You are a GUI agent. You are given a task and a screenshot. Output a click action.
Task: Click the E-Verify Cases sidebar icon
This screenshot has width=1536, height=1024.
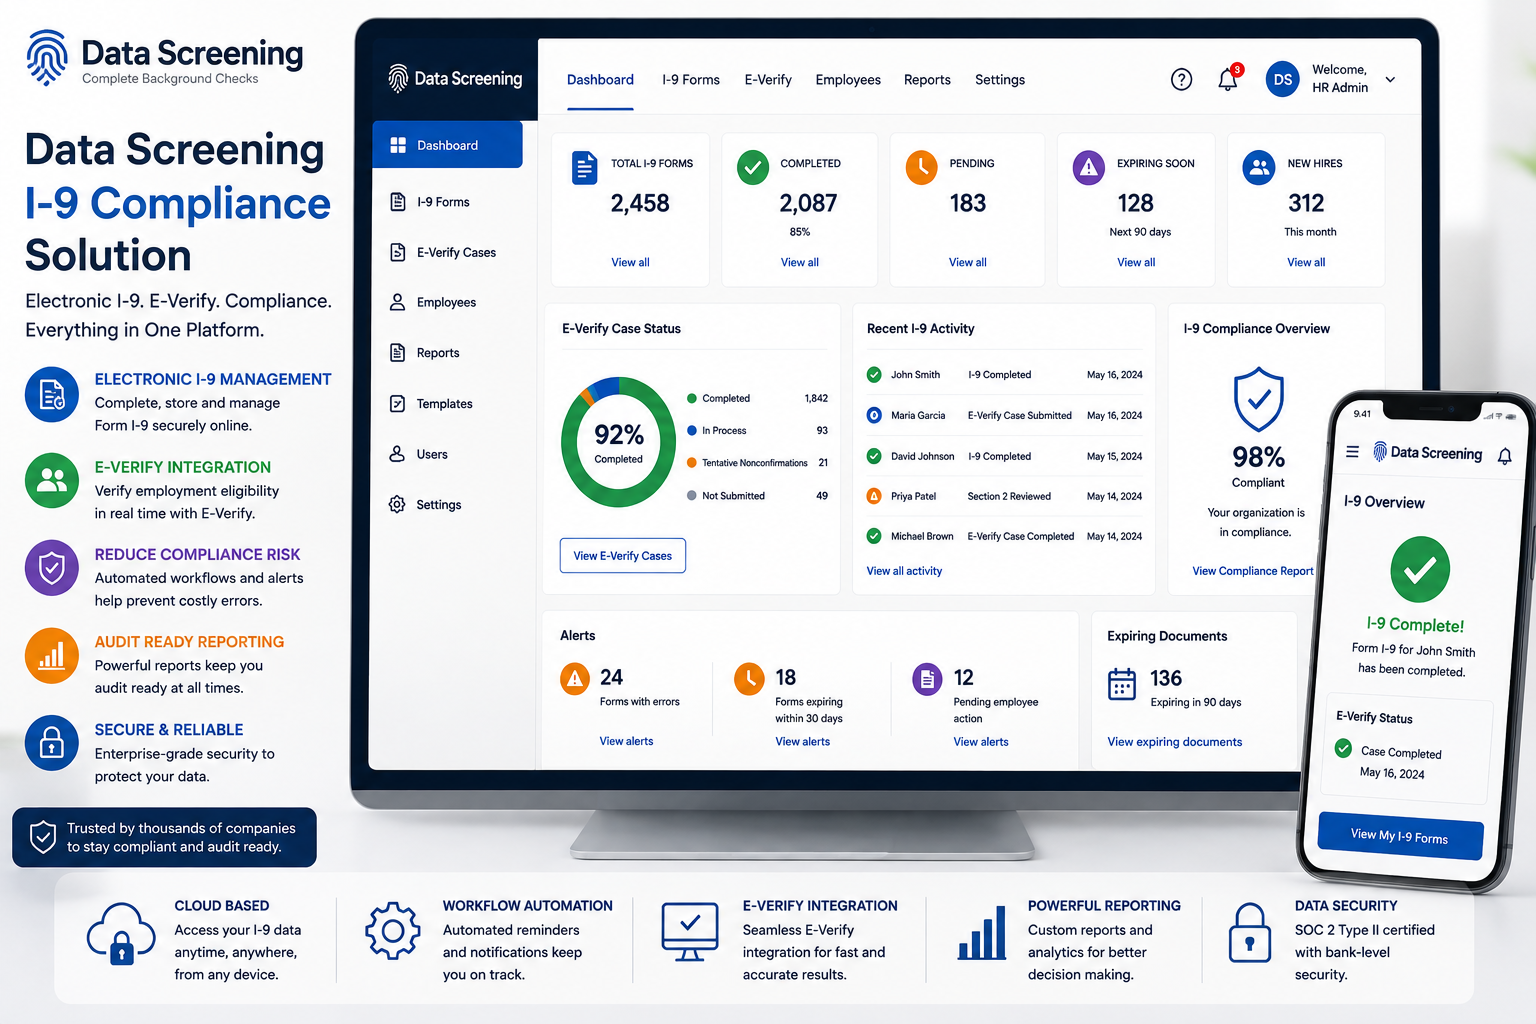(x=397, y=252)
